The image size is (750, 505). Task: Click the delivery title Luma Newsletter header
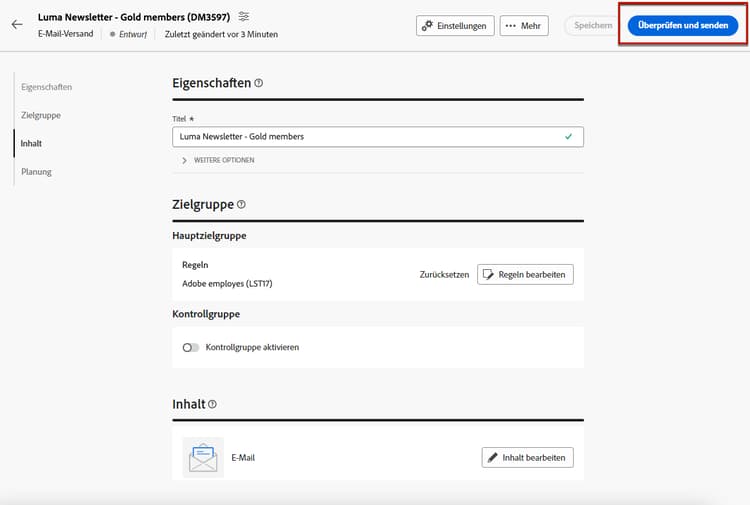click(134, 17)
